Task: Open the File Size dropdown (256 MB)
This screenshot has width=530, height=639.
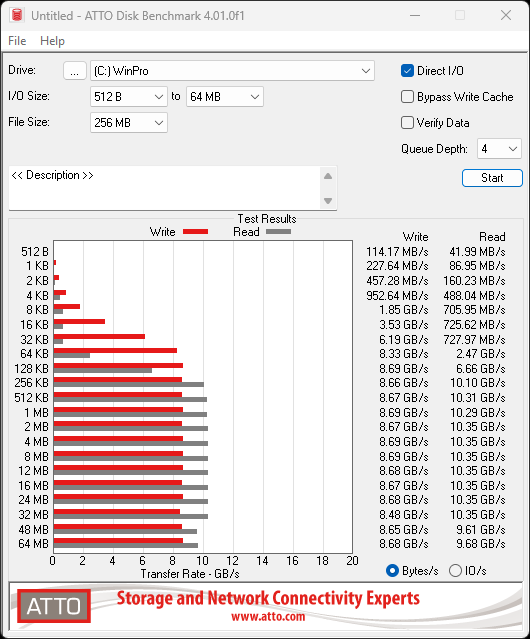Action: 129,123
